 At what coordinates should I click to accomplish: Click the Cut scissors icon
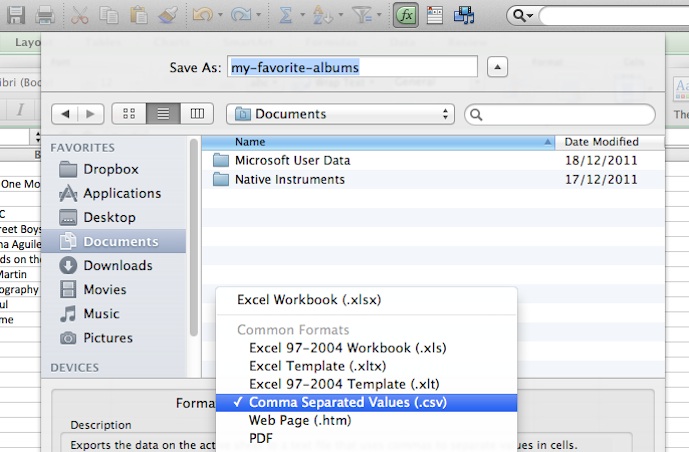pyautogui.click(x=80, y=15)
